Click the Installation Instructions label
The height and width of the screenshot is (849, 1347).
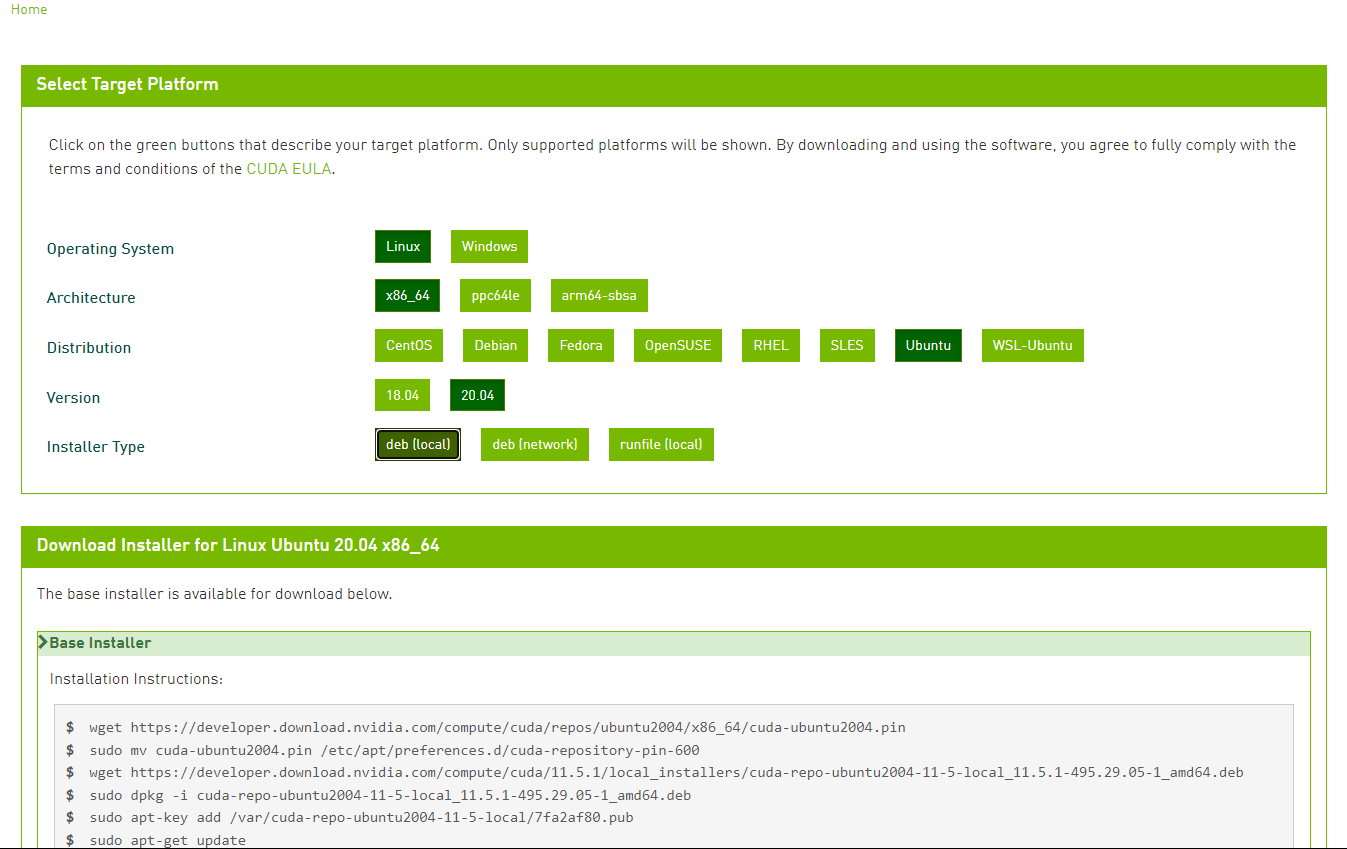click(136, 679)
